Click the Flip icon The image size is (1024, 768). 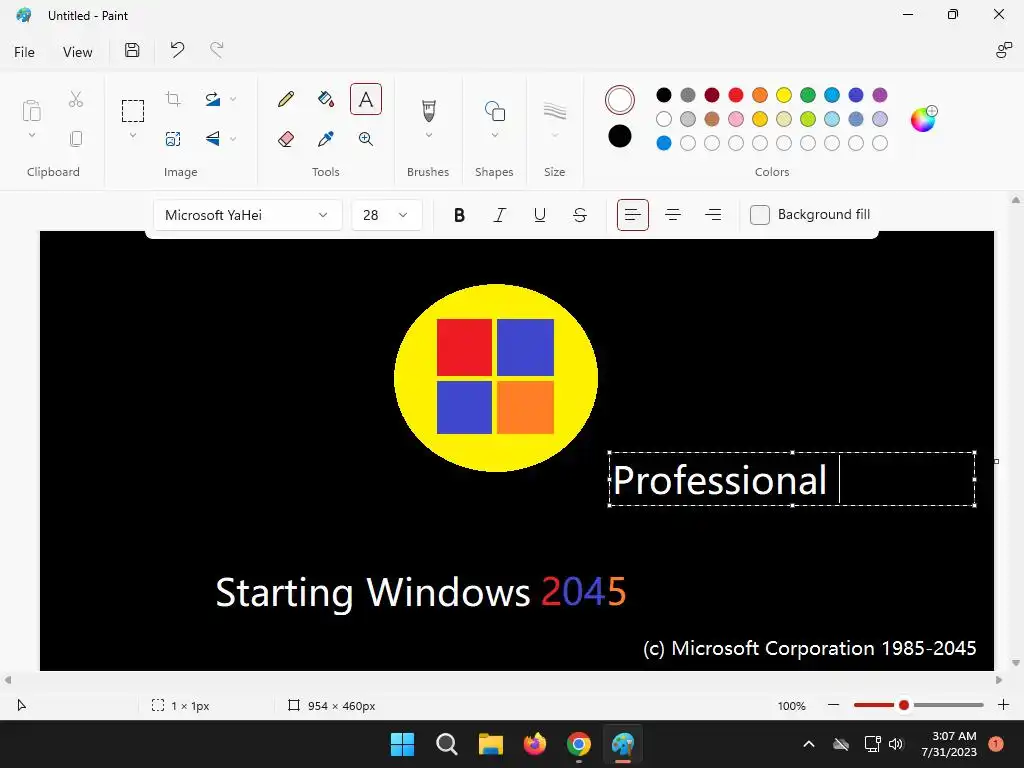tap(212, 138)
